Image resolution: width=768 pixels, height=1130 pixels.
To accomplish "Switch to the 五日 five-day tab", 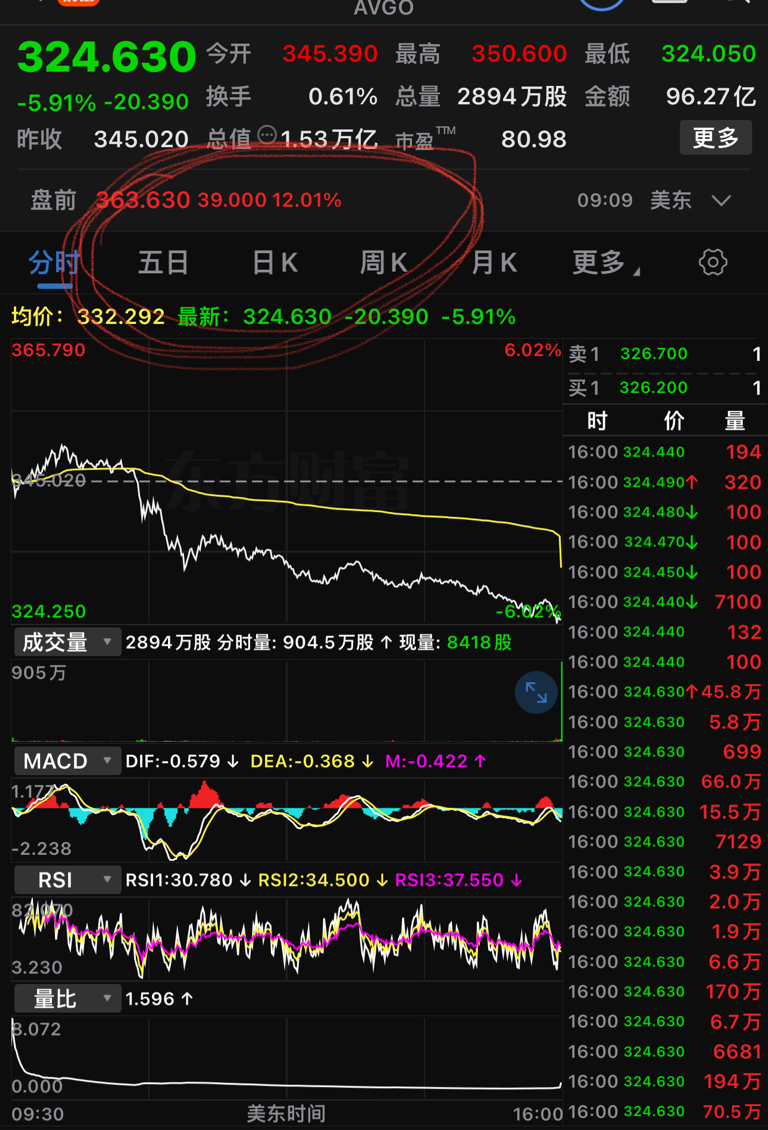I will 163,262.
